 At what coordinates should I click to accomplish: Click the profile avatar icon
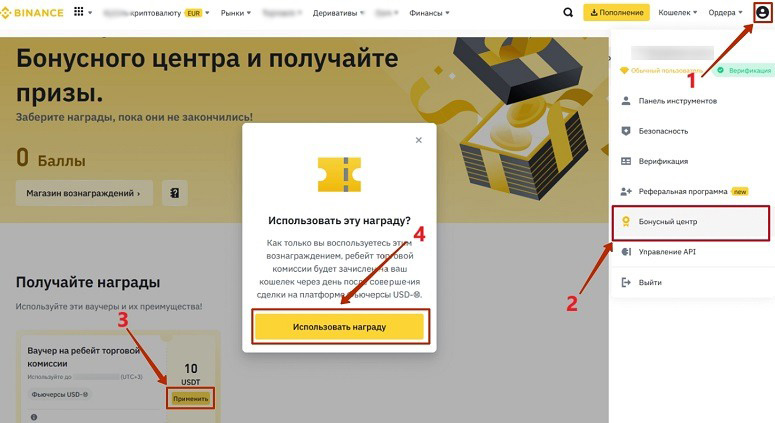(763, 12)
